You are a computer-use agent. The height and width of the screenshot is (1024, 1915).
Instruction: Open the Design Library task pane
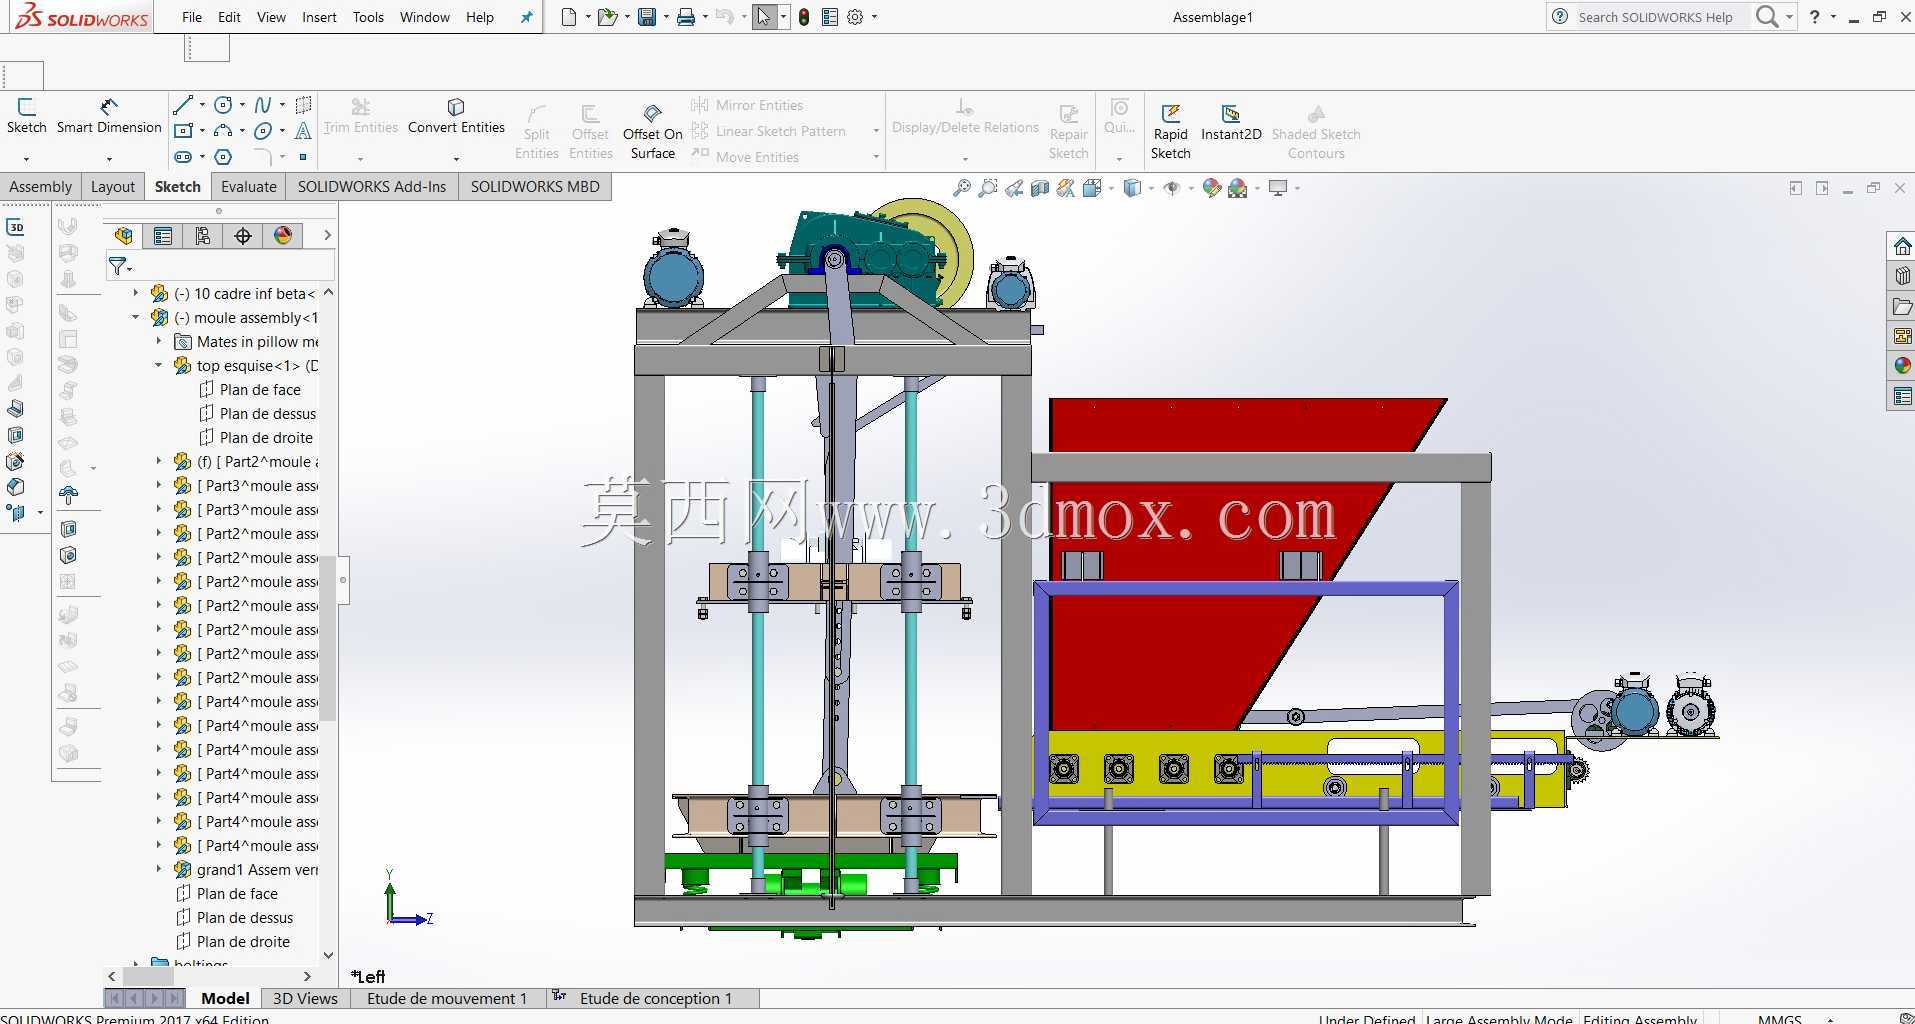click(1902, 276)
